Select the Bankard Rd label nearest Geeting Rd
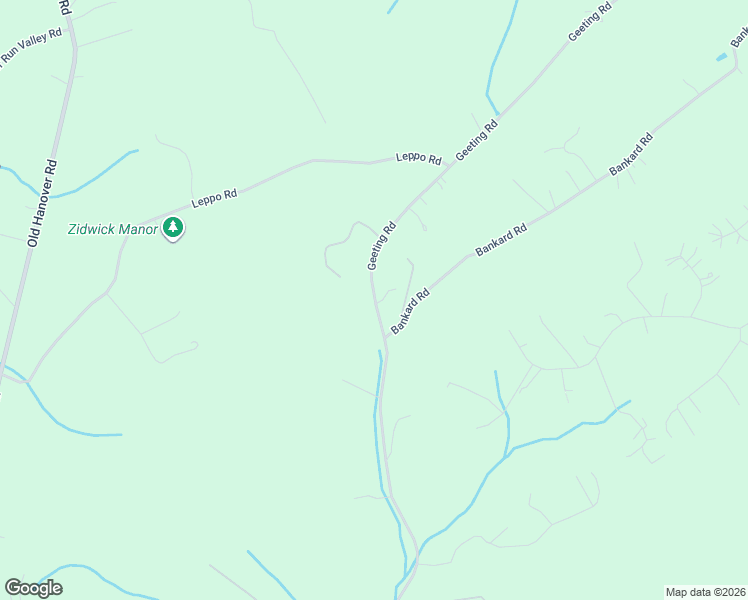This screenshot has height=600, width=748. (x=410, y=311)
